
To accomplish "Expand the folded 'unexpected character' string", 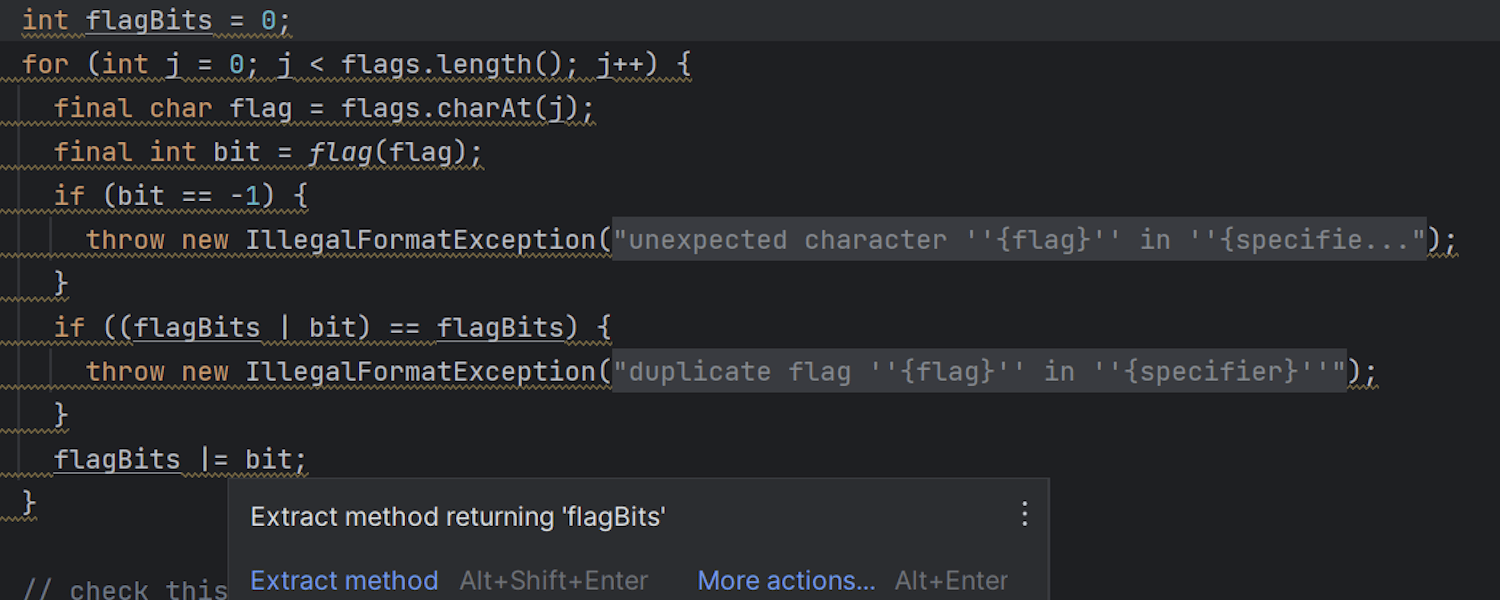I will tap(1019, 240).
